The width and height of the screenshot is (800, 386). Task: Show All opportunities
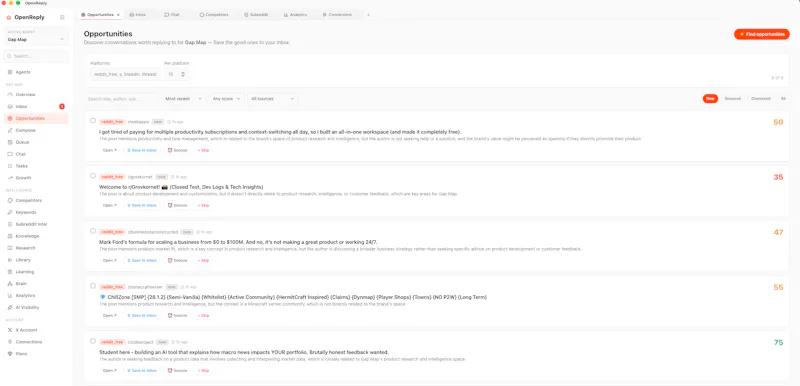coord(783,99)
